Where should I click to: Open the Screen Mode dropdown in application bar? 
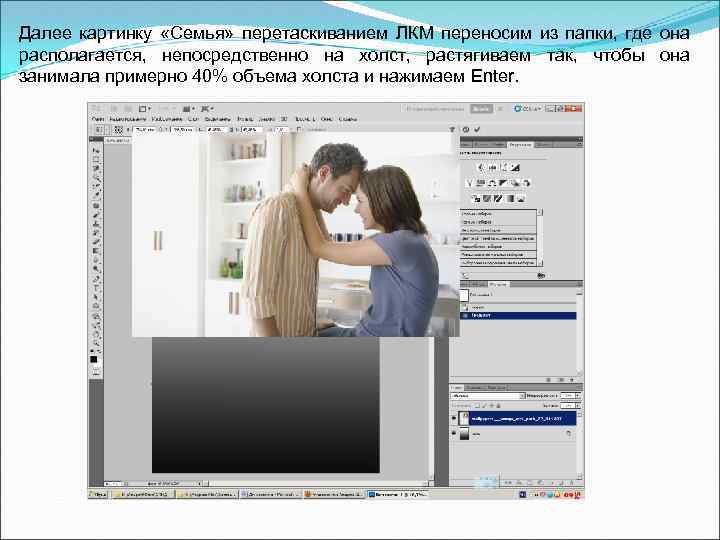click(x=208, y=109)
